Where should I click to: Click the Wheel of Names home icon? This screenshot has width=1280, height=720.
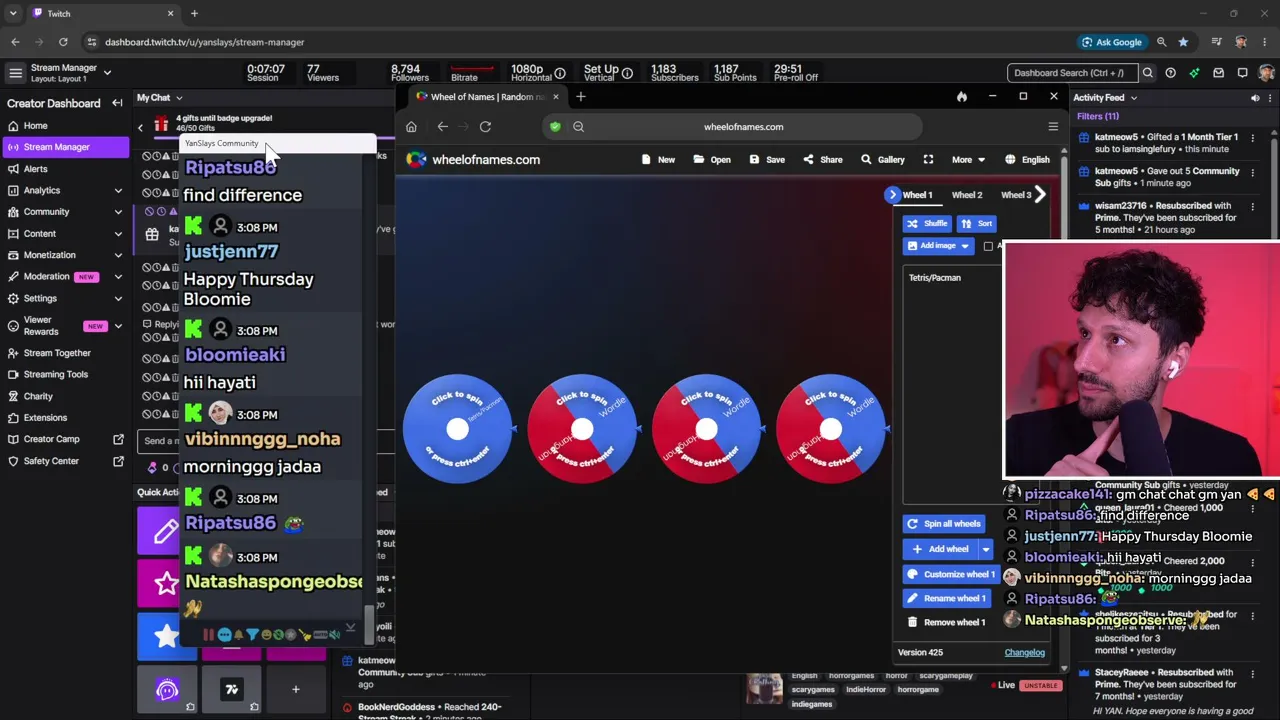(x=411, y=127)
